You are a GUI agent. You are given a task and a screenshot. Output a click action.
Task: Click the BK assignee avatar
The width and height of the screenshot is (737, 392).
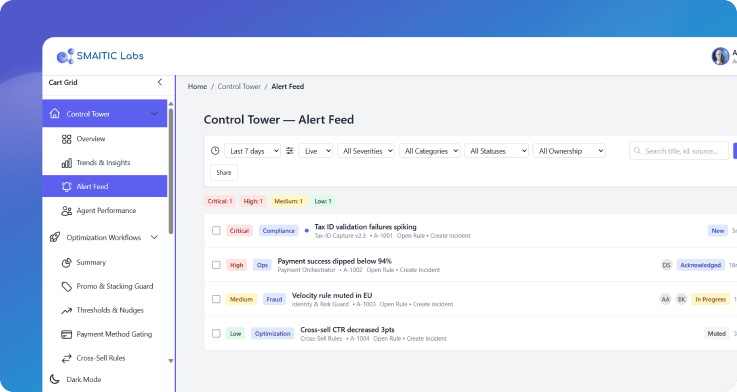(681, 299)
